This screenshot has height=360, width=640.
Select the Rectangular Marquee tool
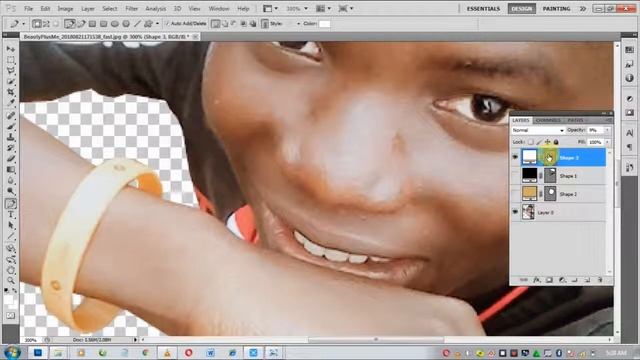click(11, 60)
